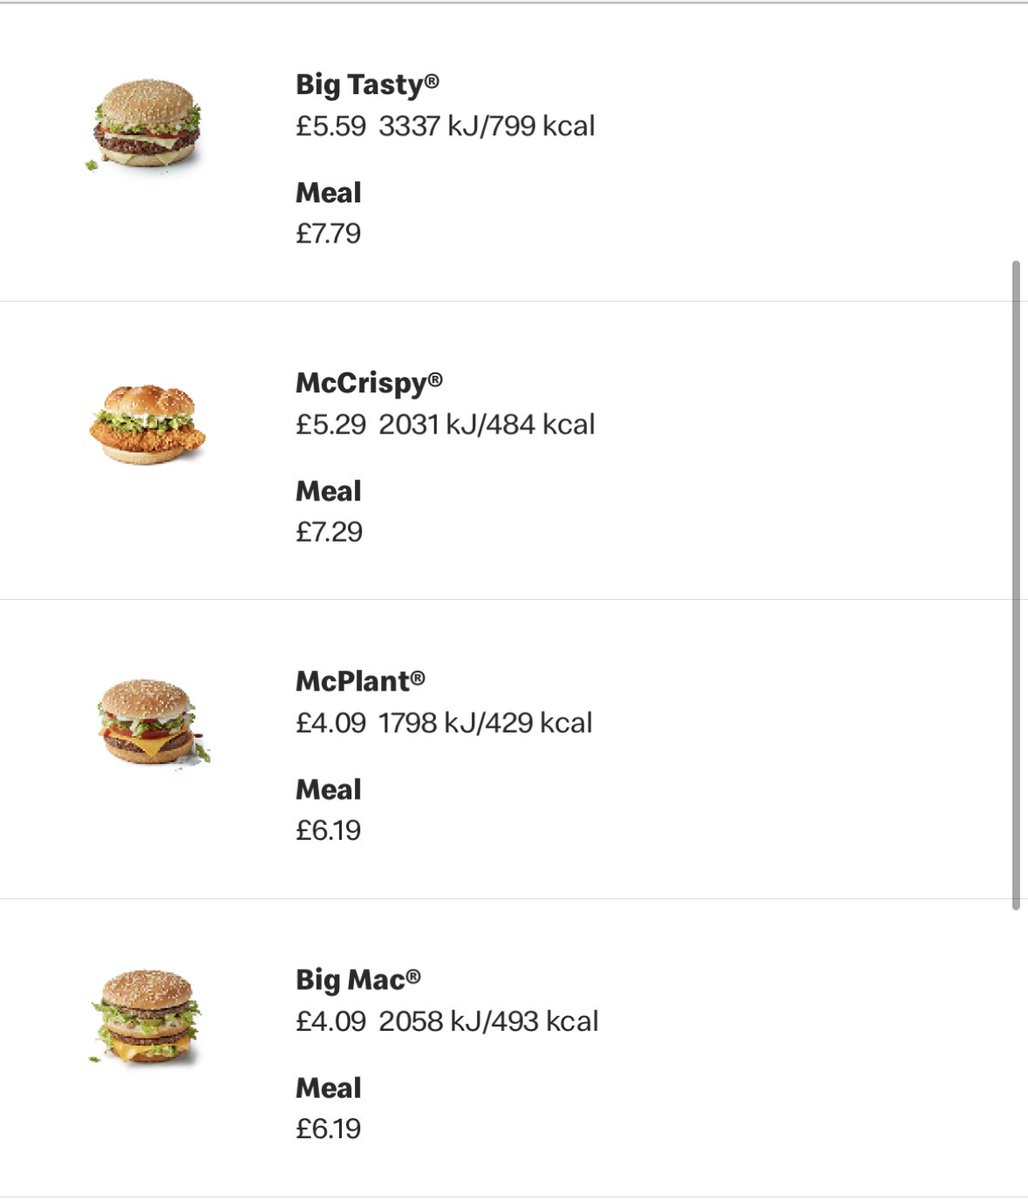Image resolution: width=1028 pixels, height=1200 pixels.
Task: Click the McCrispy £5.29 price
Action: pos(331,424)
